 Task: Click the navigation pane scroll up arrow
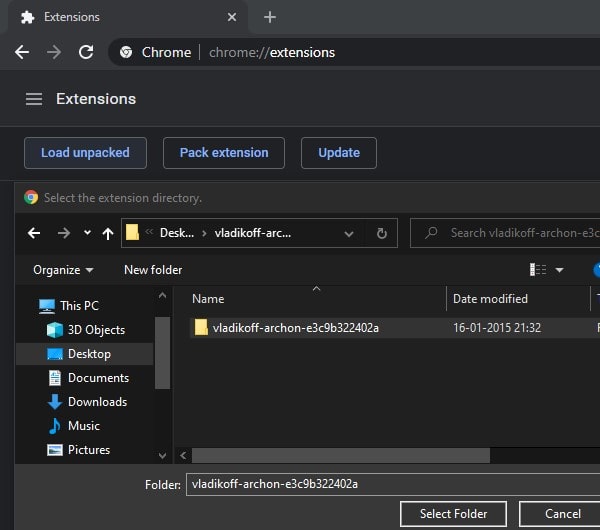pyautogui.click(x=162, y=295)
